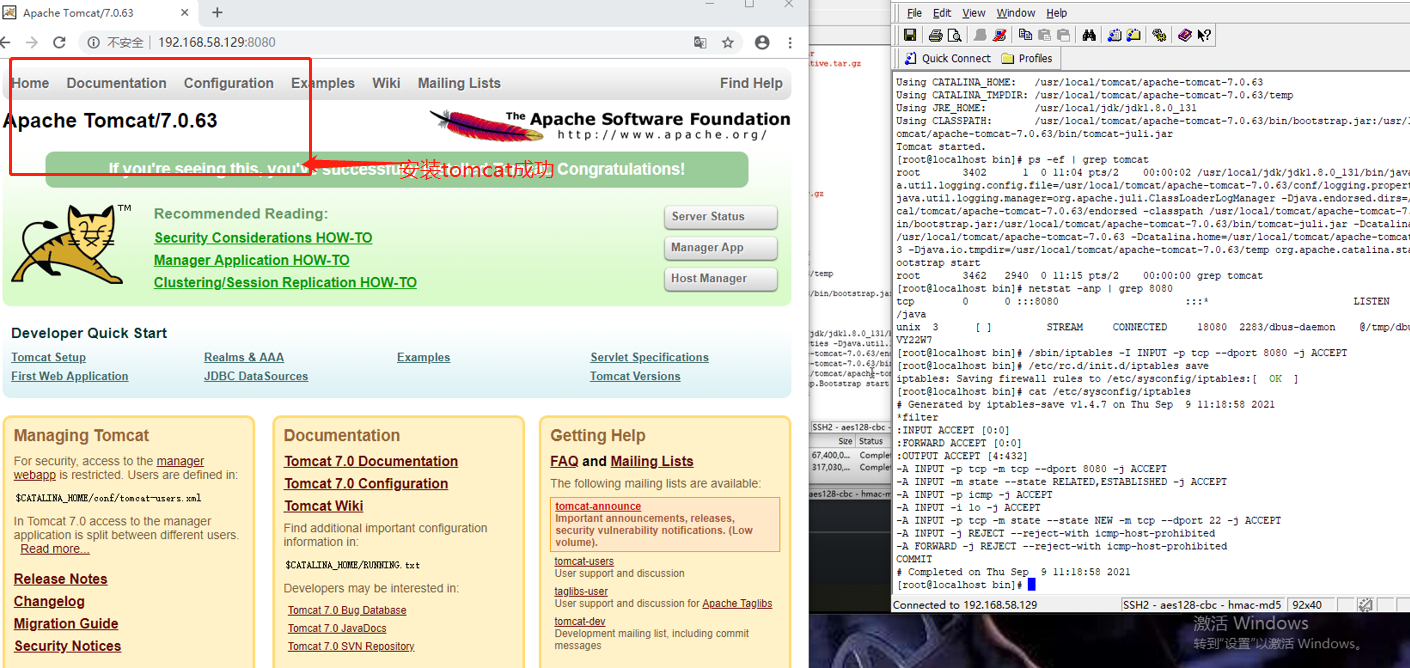This screenshot has width=1410, height=668.
Task: Open the Profiles folder dropdown
Action: [x=1026, y=58]
